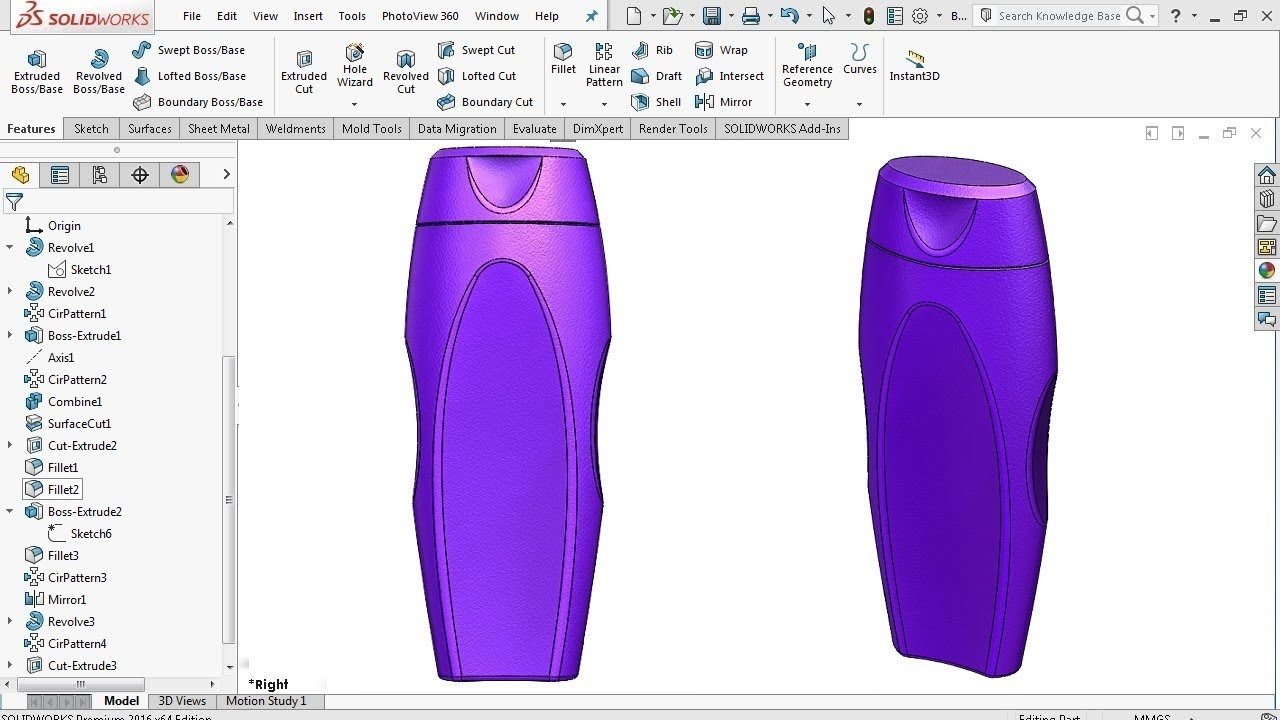Open the Curves tool
The image size is (1280, 720).
859,59
